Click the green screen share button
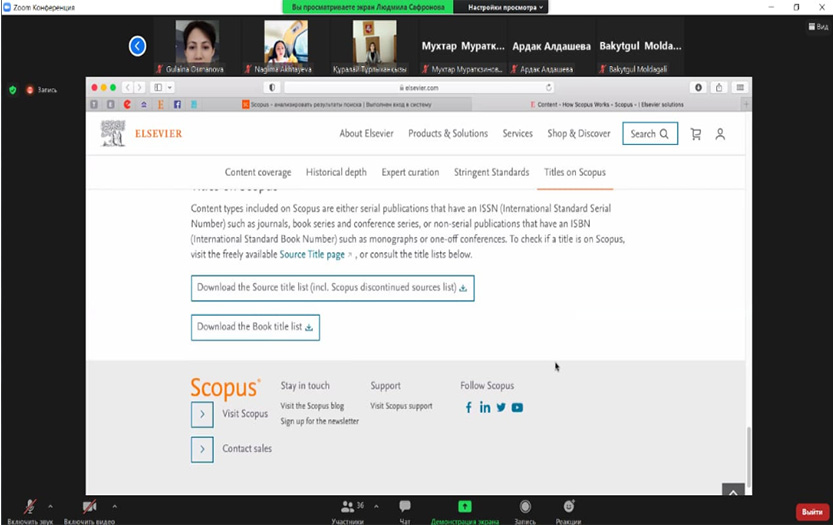This screenshot has width=833, height=525. [465, 506]
